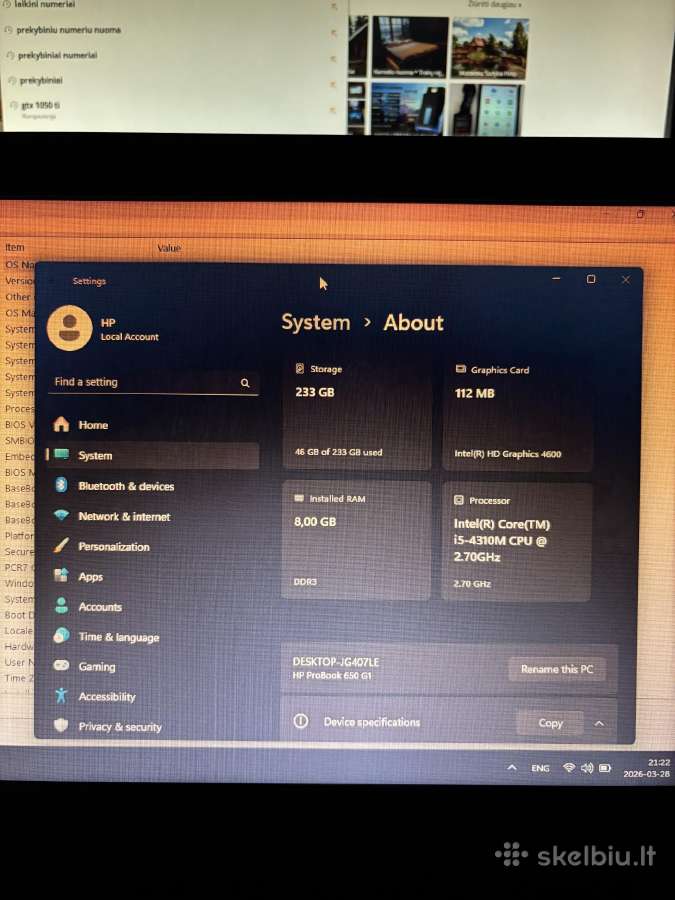675x900 pixels.
Task: Close the Settings window
Action: pyautogui.click(x=626, y=280)
